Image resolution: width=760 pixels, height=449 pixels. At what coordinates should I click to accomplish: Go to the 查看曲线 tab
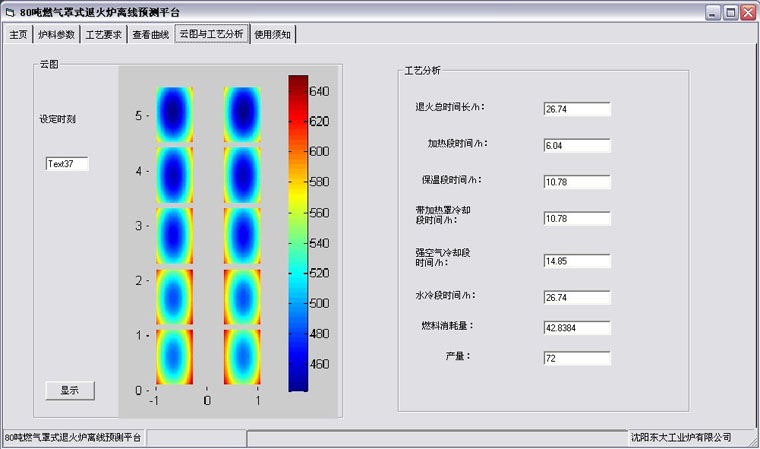click(151, 34)
